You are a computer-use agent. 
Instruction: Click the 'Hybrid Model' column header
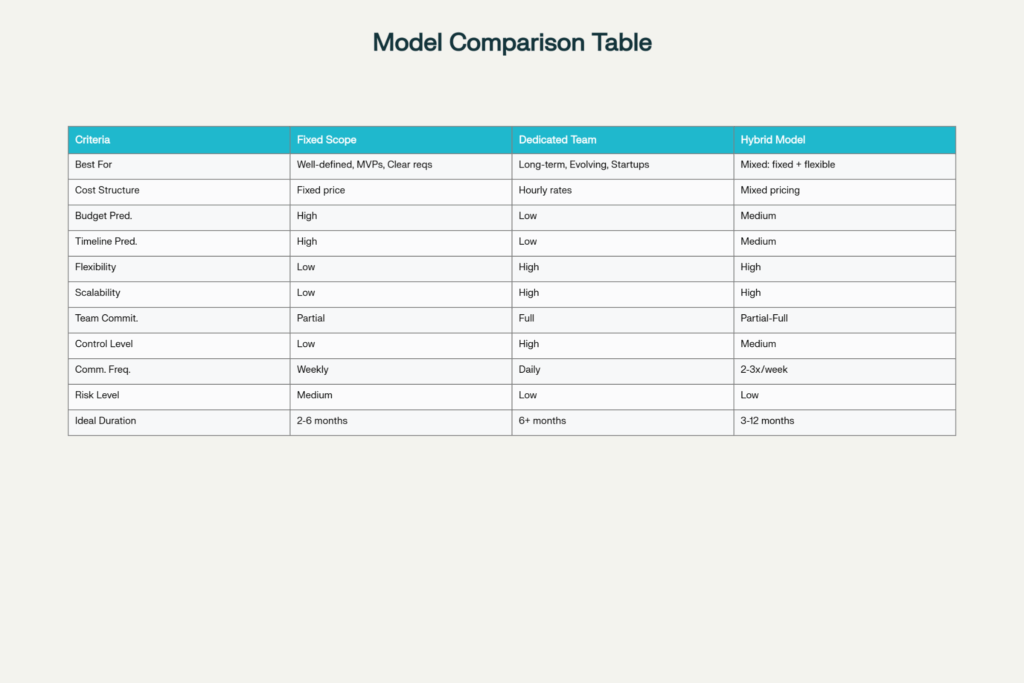(x=773, y=140)
